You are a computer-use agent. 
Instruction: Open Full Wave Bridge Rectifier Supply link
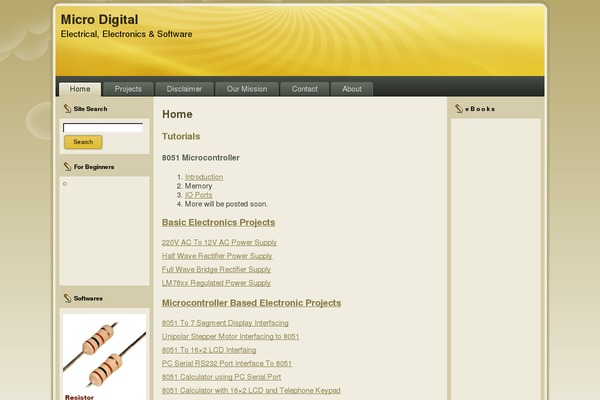216,269
